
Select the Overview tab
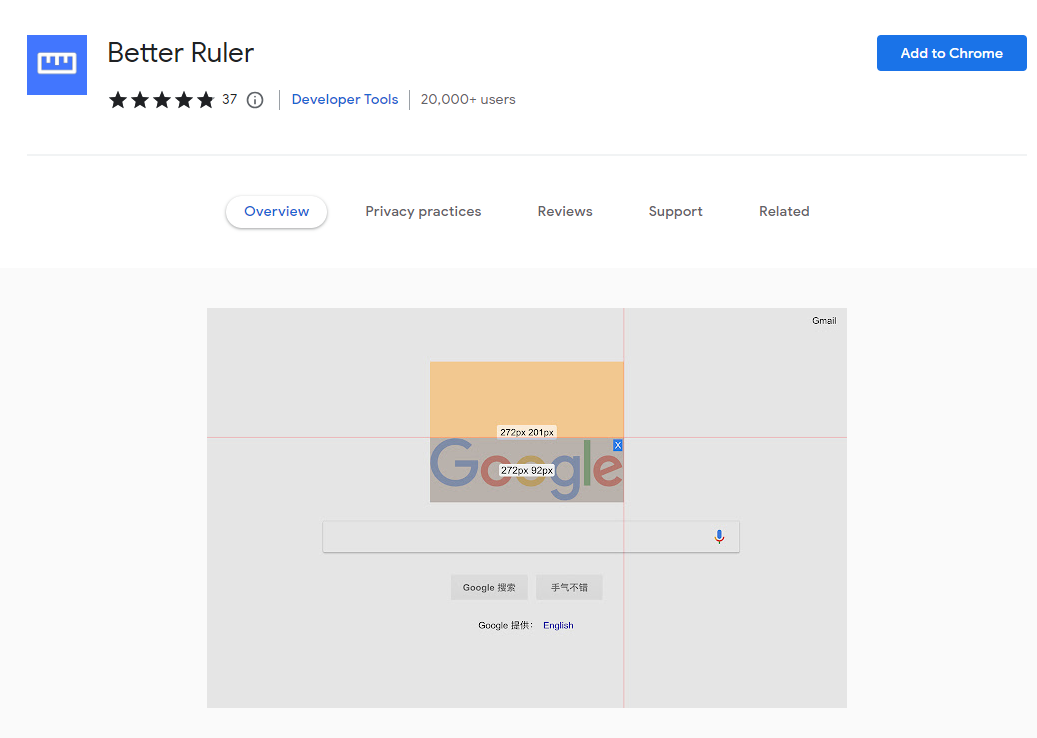(x=276, y=212)
